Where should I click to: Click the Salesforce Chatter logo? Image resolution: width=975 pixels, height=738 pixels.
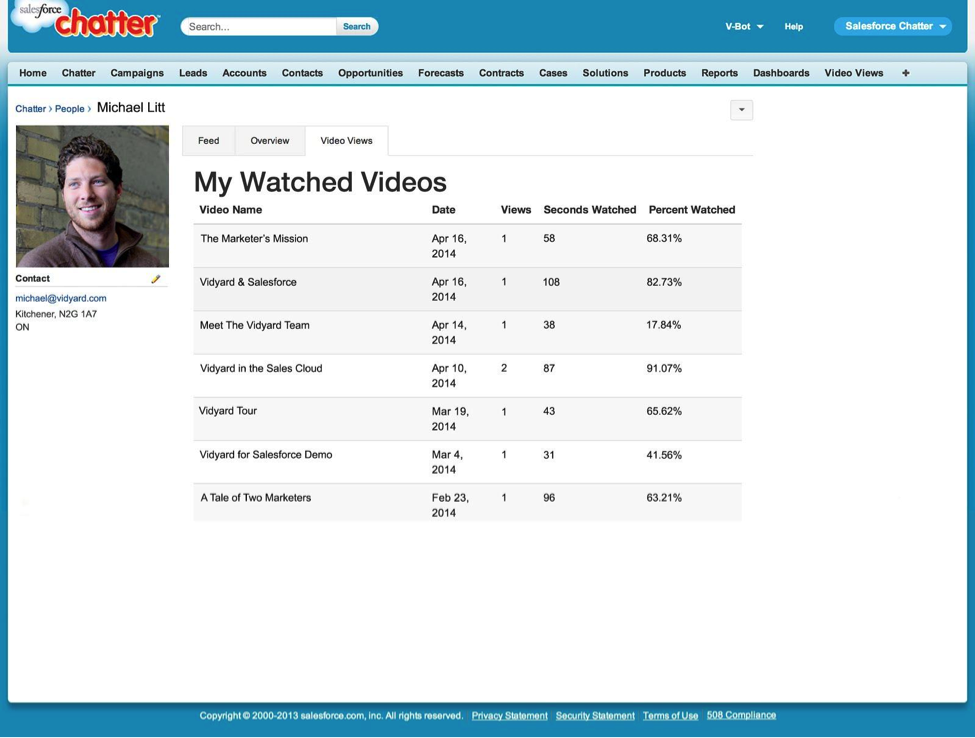(x=88, y=22)
